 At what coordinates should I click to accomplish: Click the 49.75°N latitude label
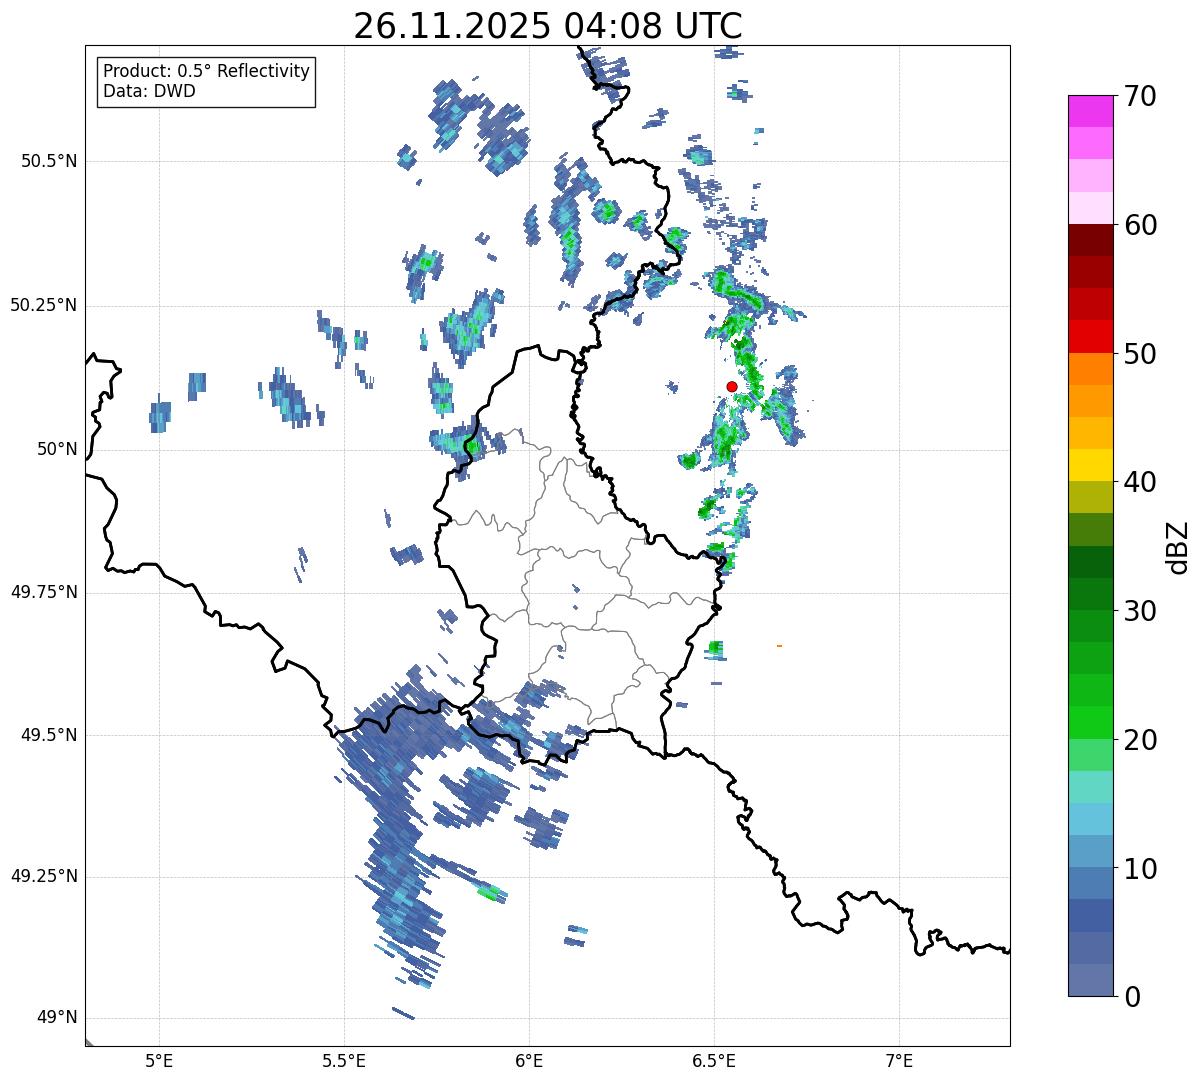(43, 592)
